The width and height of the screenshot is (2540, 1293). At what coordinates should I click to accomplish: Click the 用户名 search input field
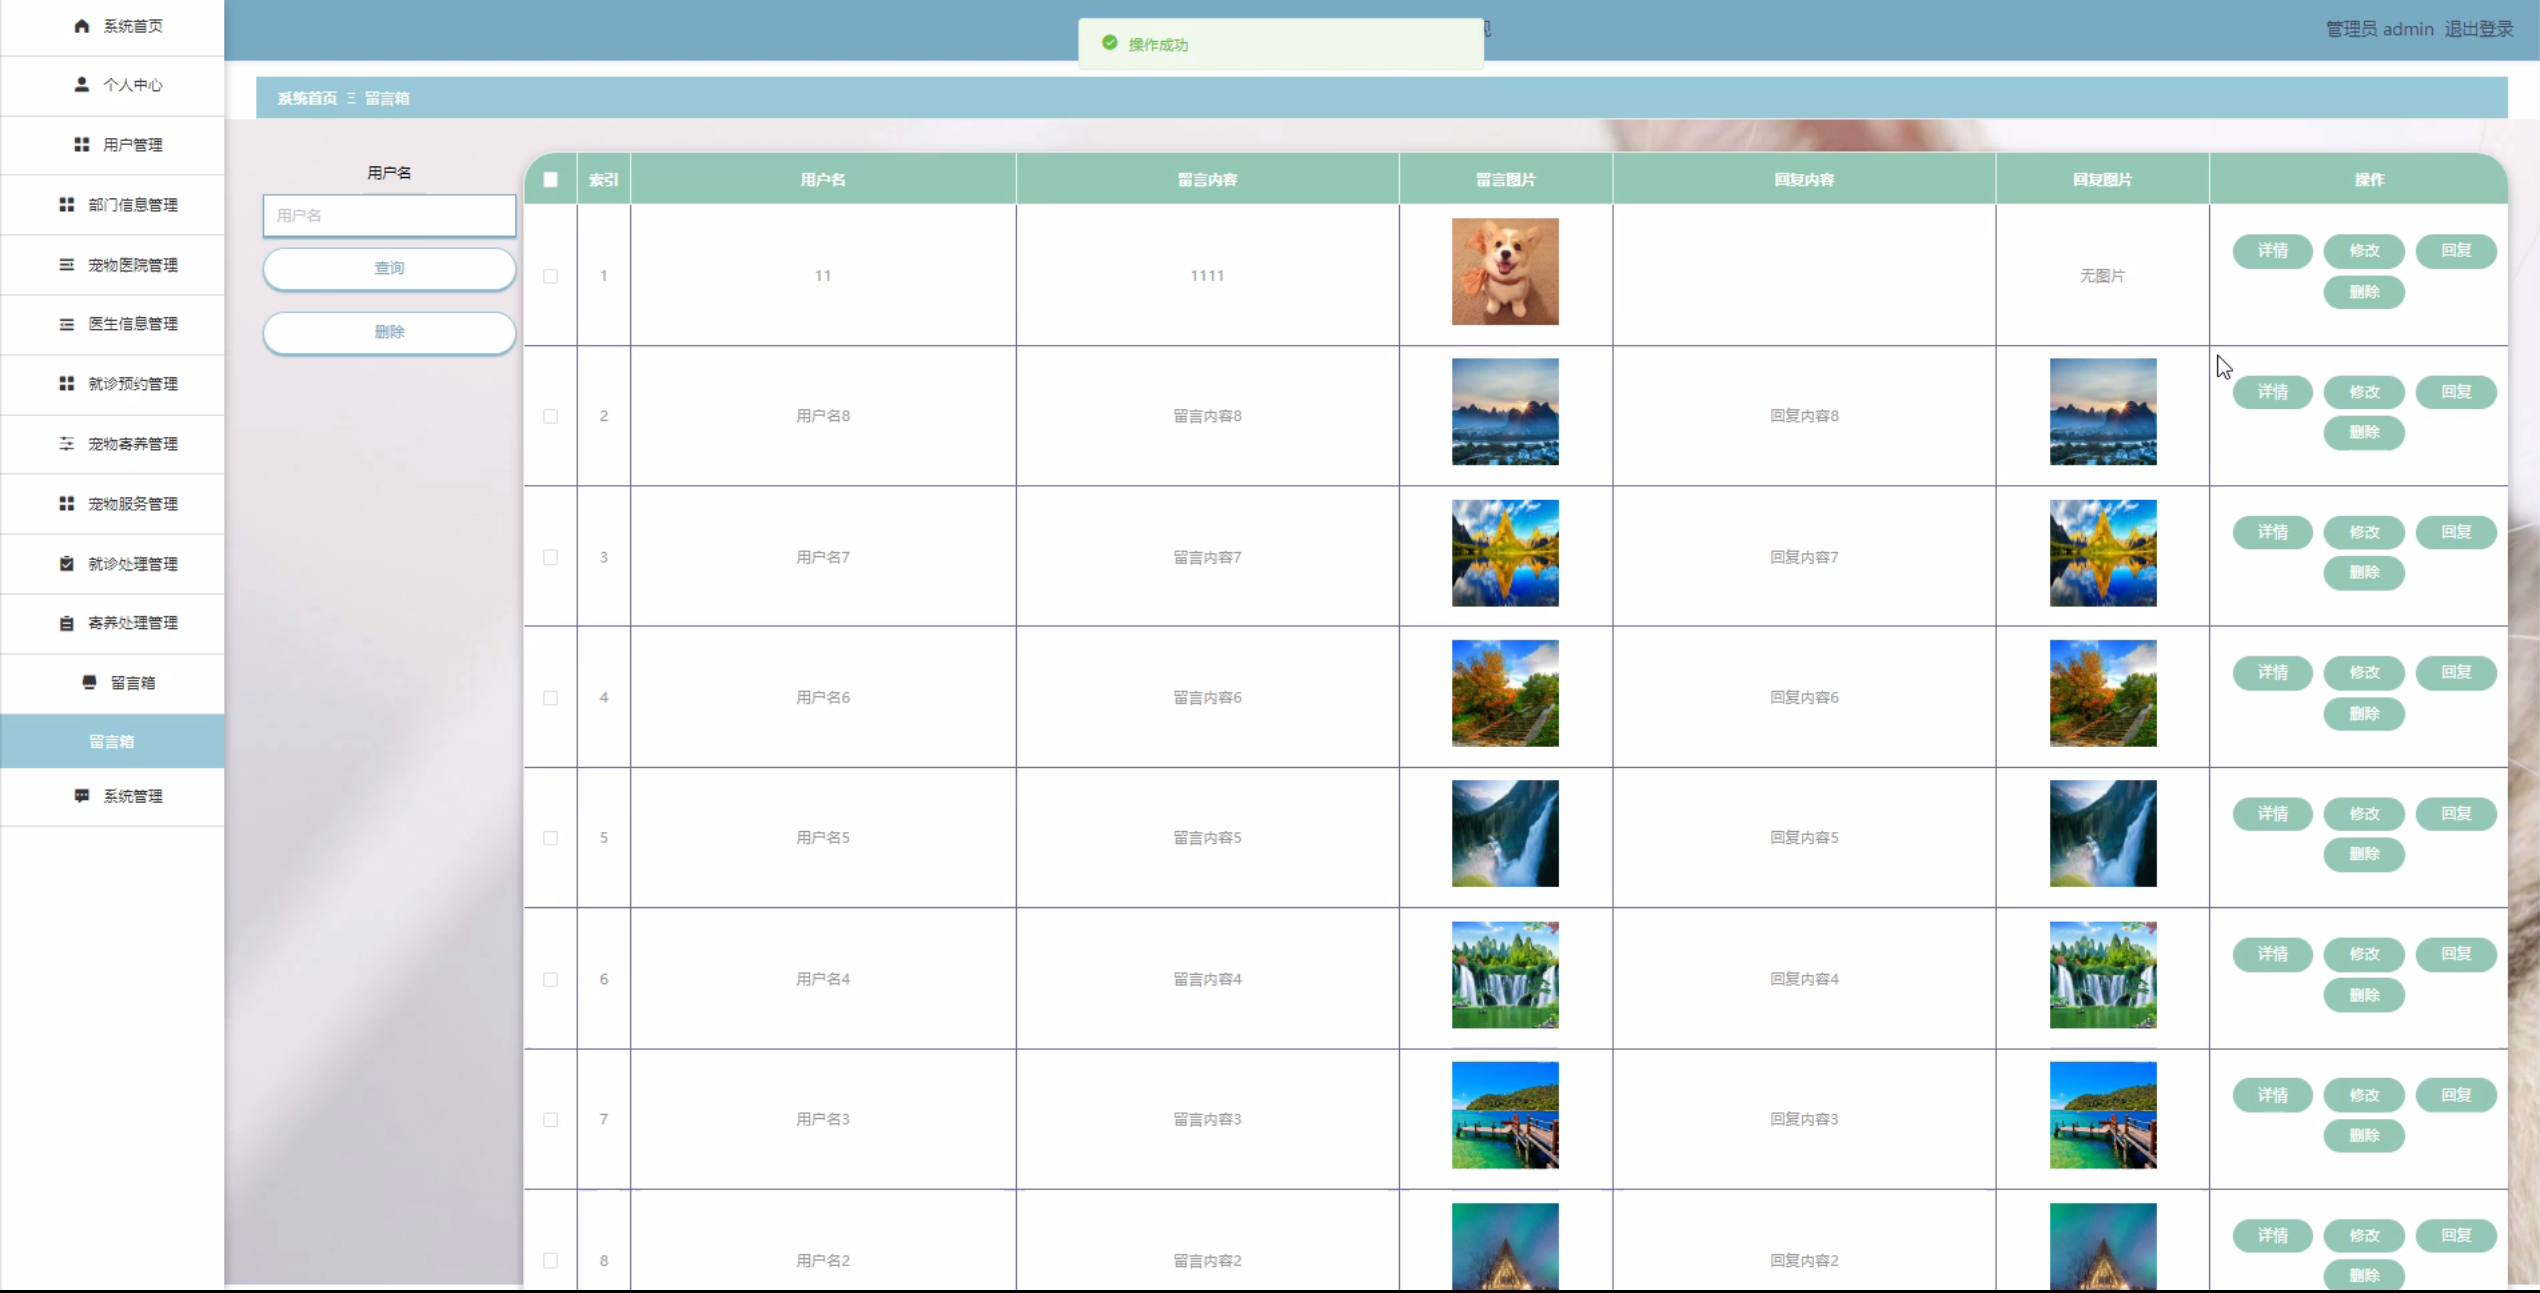point(389,216)
